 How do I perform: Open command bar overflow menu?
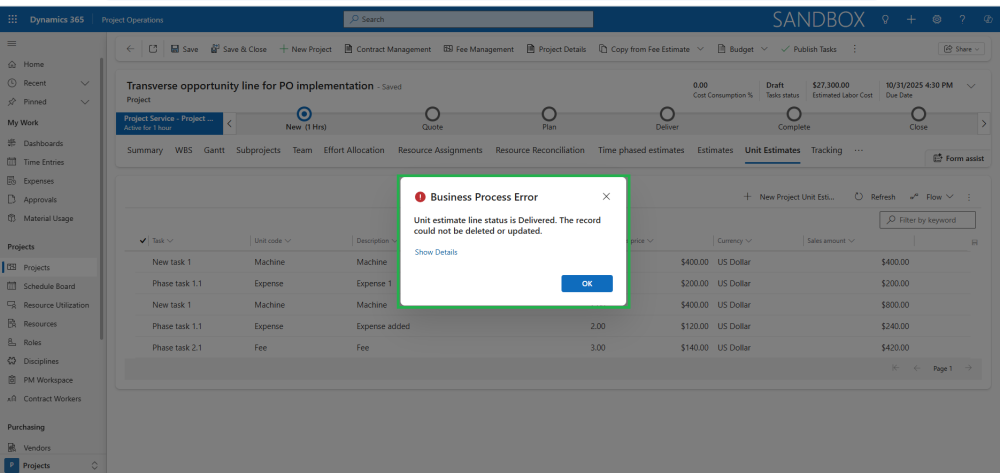click(855, 49)
